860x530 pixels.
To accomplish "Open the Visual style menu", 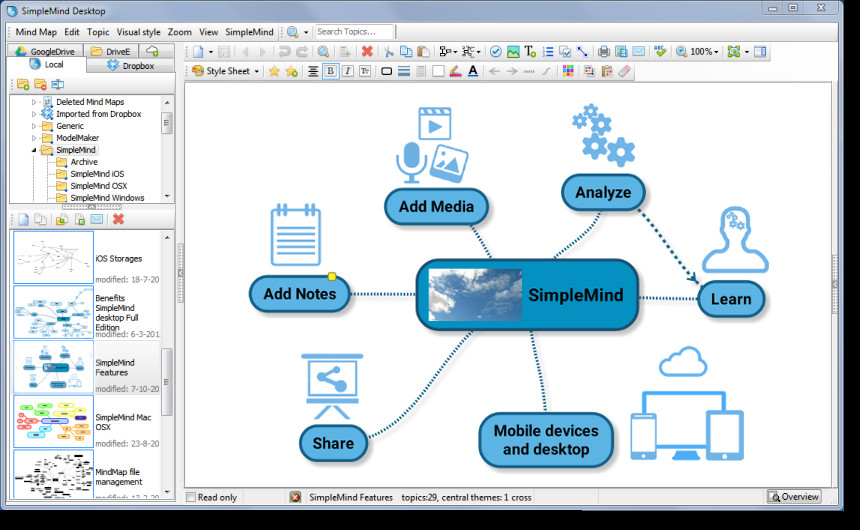I will coord(139,32).
